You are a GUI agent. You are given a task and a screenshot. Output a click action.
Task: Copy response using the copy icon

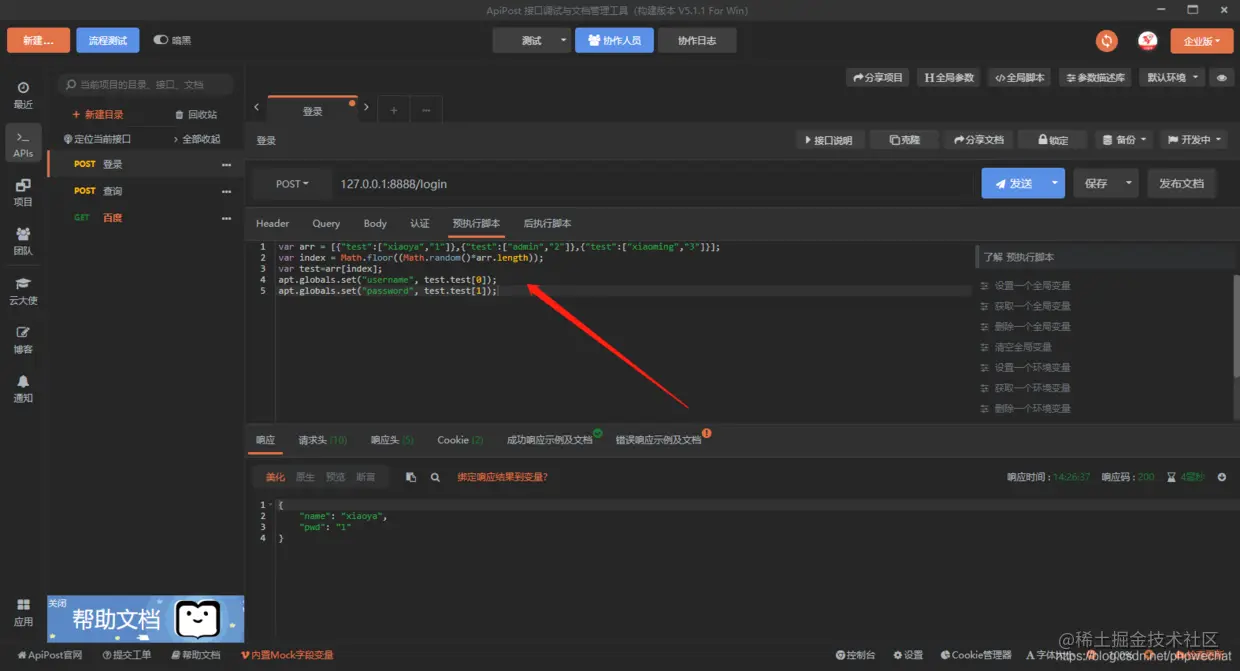tap(411, 477)
